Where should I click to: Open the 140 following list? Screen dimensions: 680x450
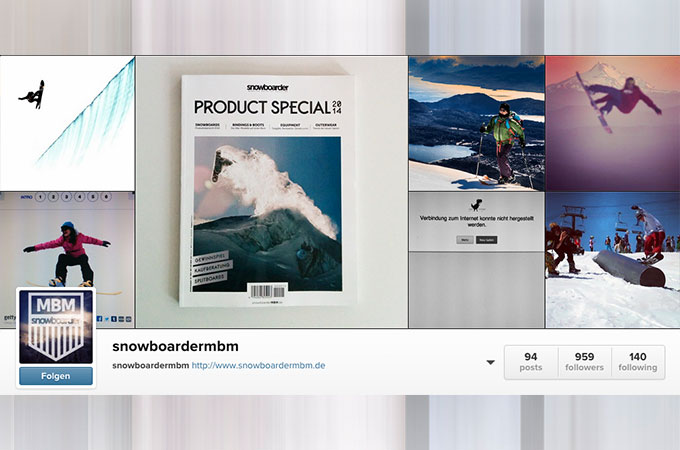point(638,362)
